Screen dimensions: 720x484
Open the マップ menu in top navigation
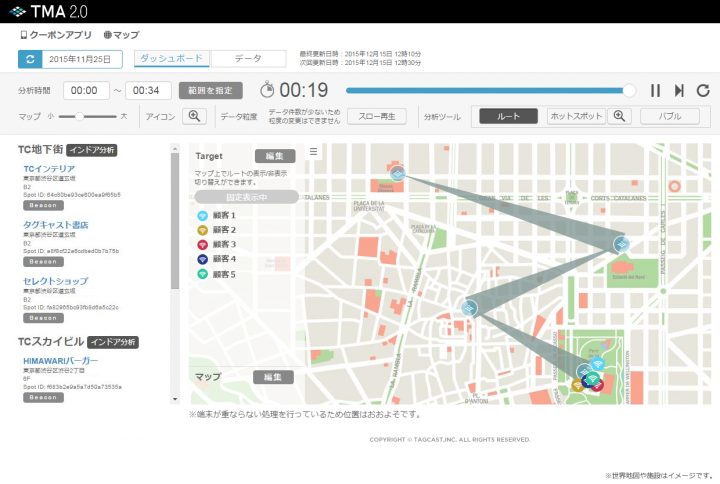(122, 34)
